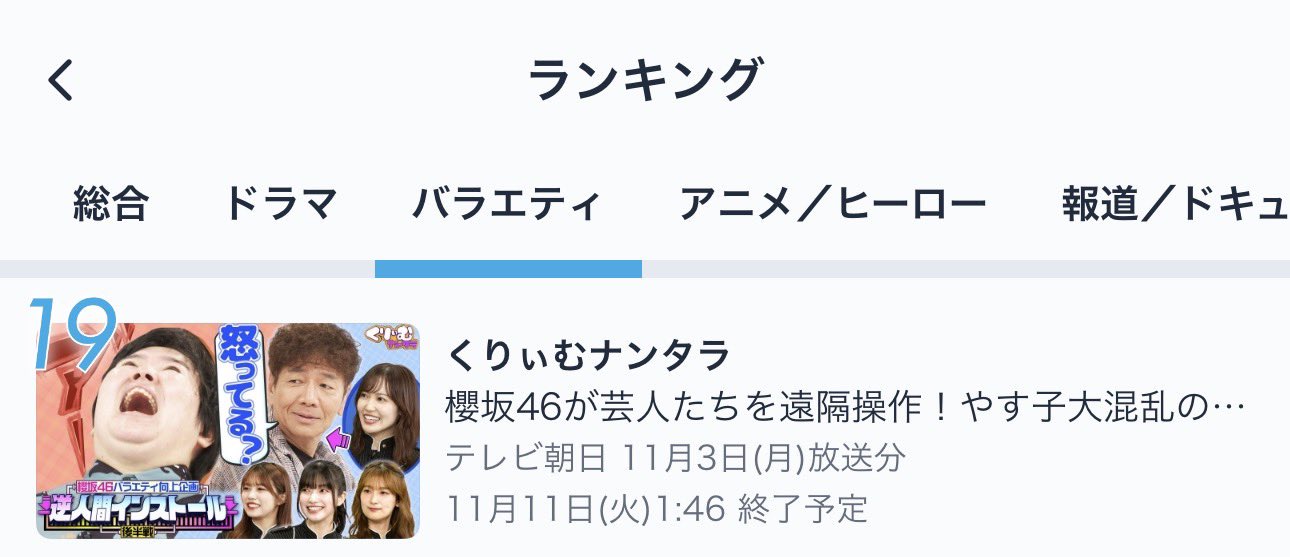Click the 怒ってる? speech bubble in thumbnail

tap(238, 392)
